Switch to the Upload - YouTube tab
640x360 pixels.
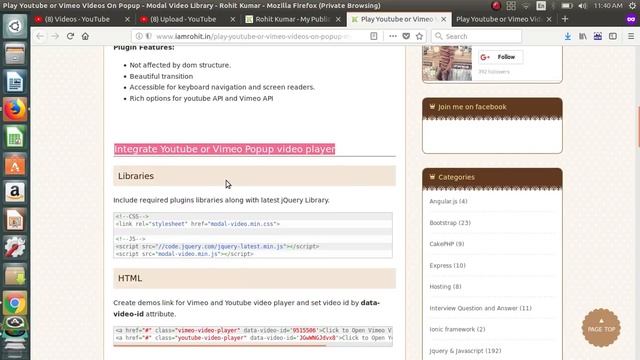coord(183,19)
